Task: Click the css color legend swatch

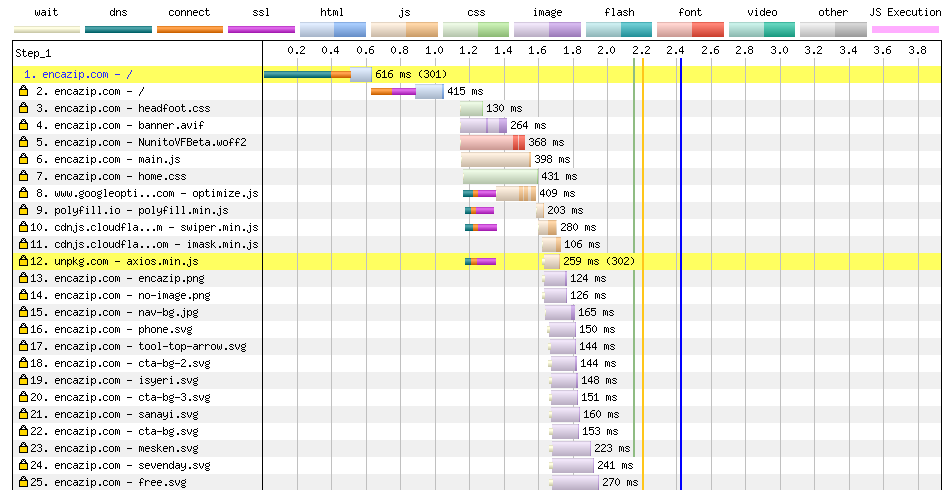Action: [476, 30]
